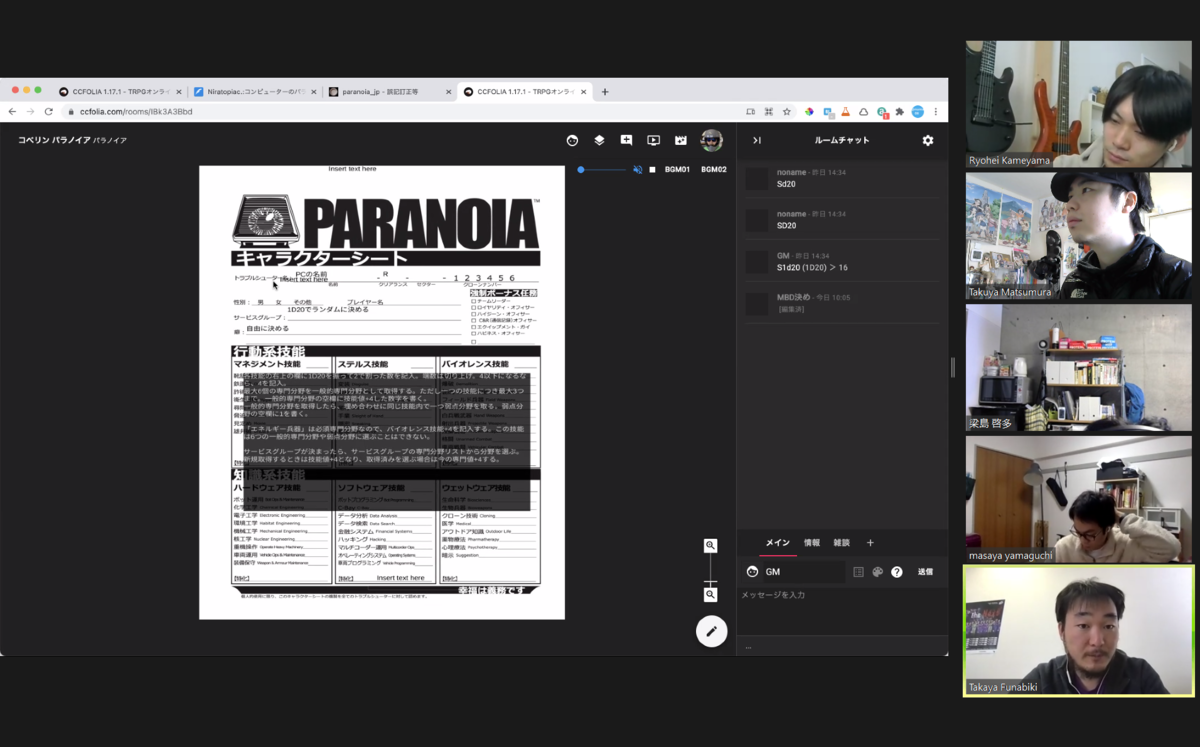The image size is (1200, 747).
Task: Check the チームリーダー checkbox on sheet
Action: (474, 300)
